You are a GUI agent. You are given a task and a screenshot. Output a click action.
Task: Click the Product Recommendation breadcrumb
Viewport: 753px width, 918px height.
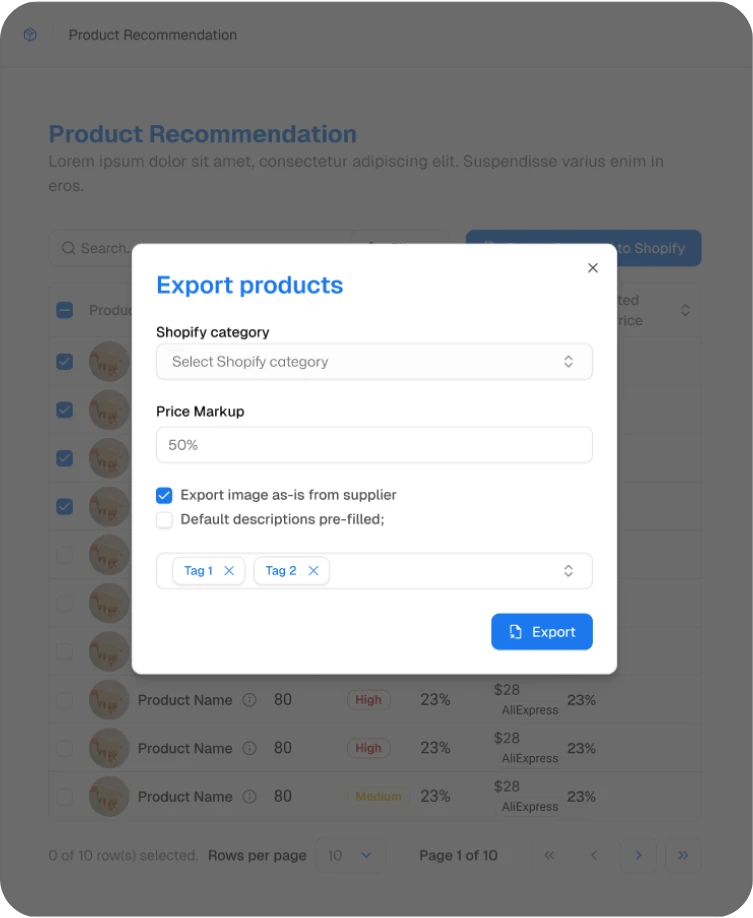click(153, 35)
